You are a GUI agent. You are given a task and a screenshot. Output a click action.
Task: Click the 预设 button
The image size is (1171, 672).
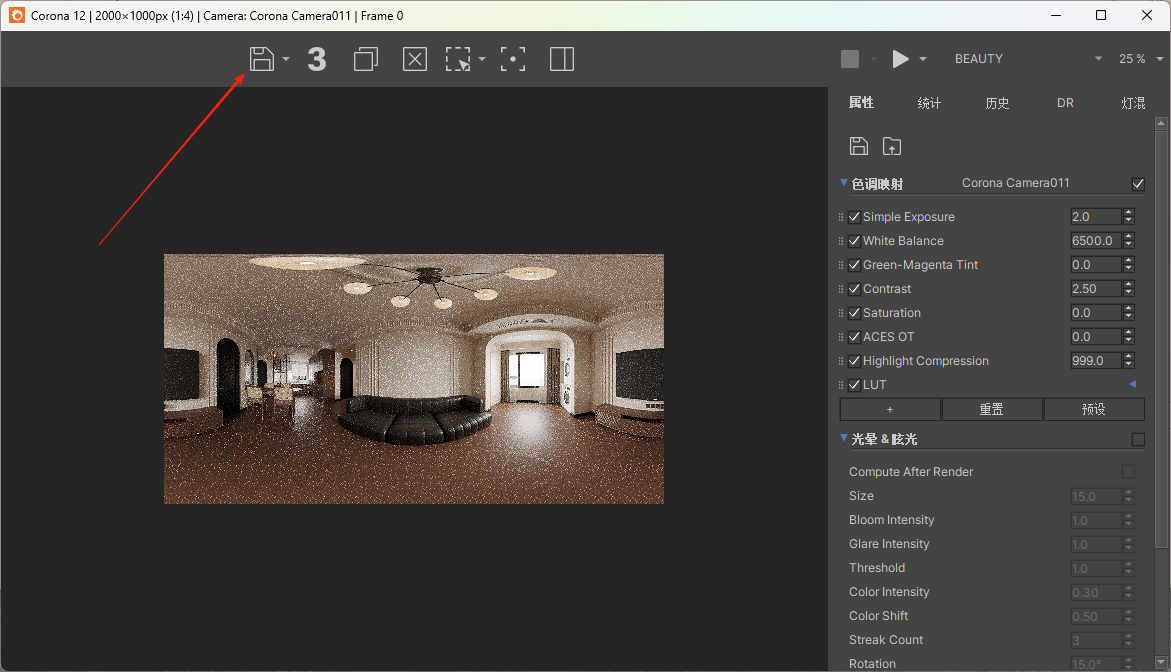coord(1094,409)
